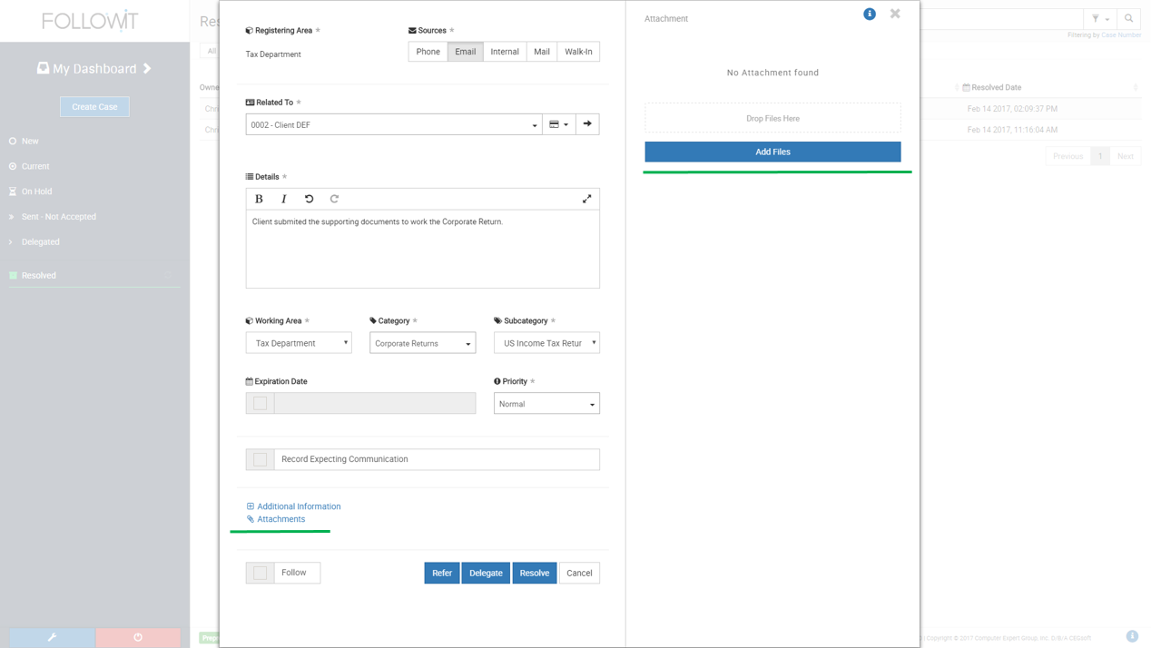Open the Priority dropdown set to Normal

click(x=546, y=404)
